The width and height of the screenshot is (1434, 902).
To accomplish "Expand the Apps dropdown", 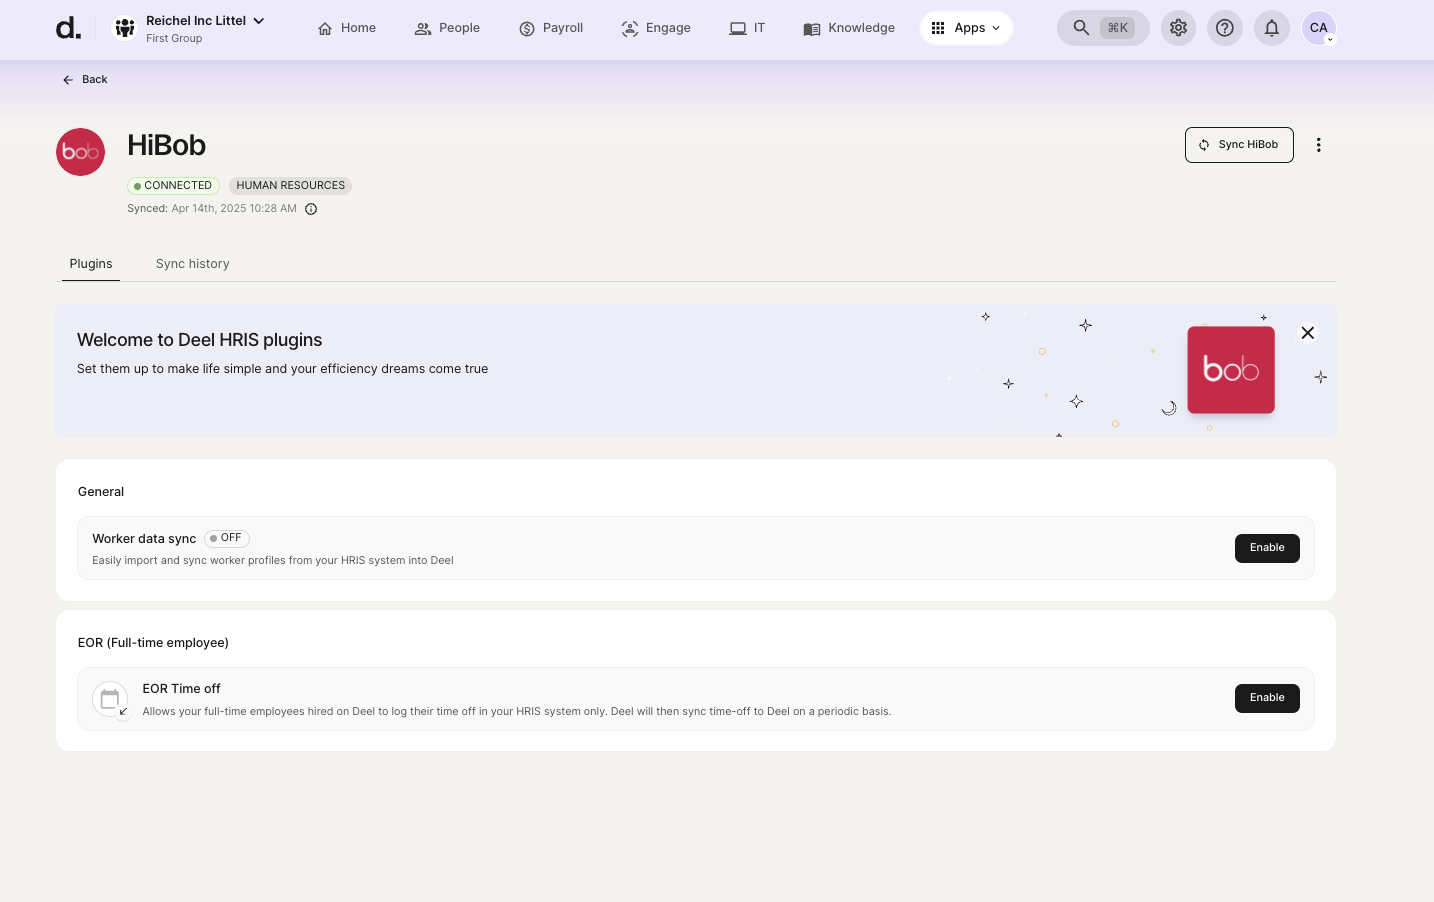I will (x=966, y=28).
